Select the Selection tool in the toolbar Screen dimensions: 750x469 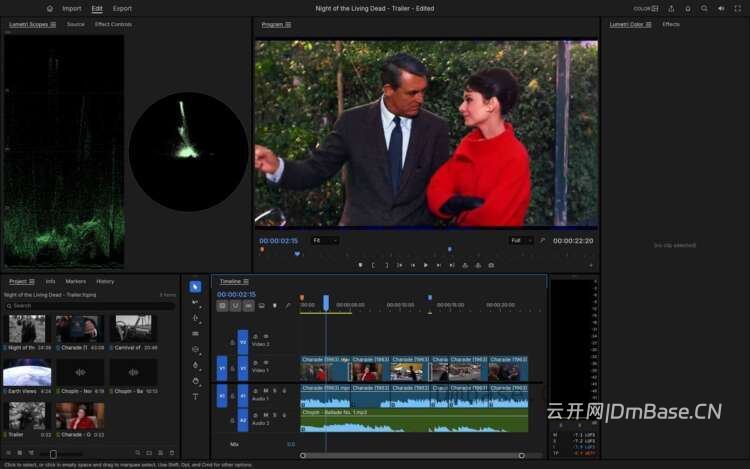pyautogui.click(x=195, y=286)
